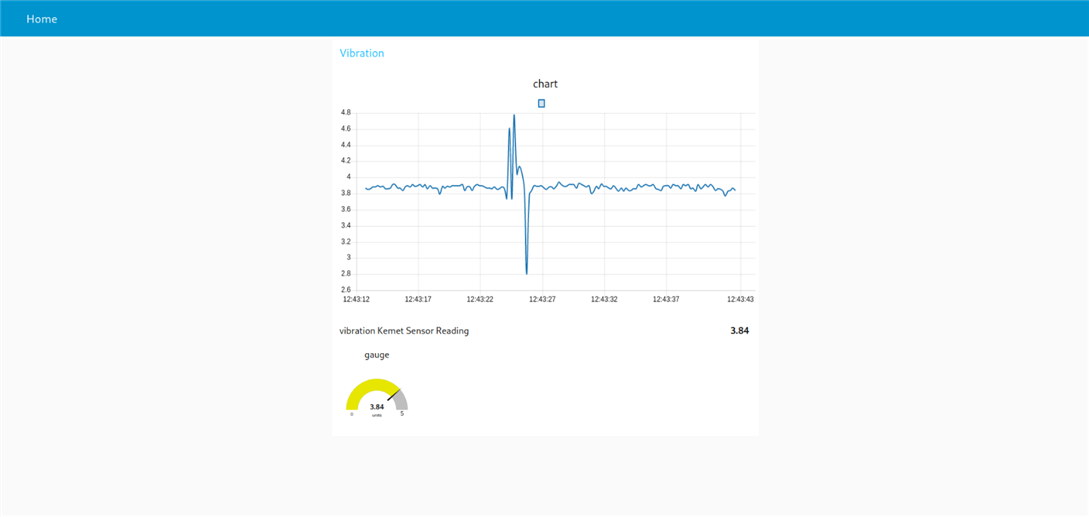
Task: Click the 12:43:12 x-axis time label
Action: pos(356,299)
